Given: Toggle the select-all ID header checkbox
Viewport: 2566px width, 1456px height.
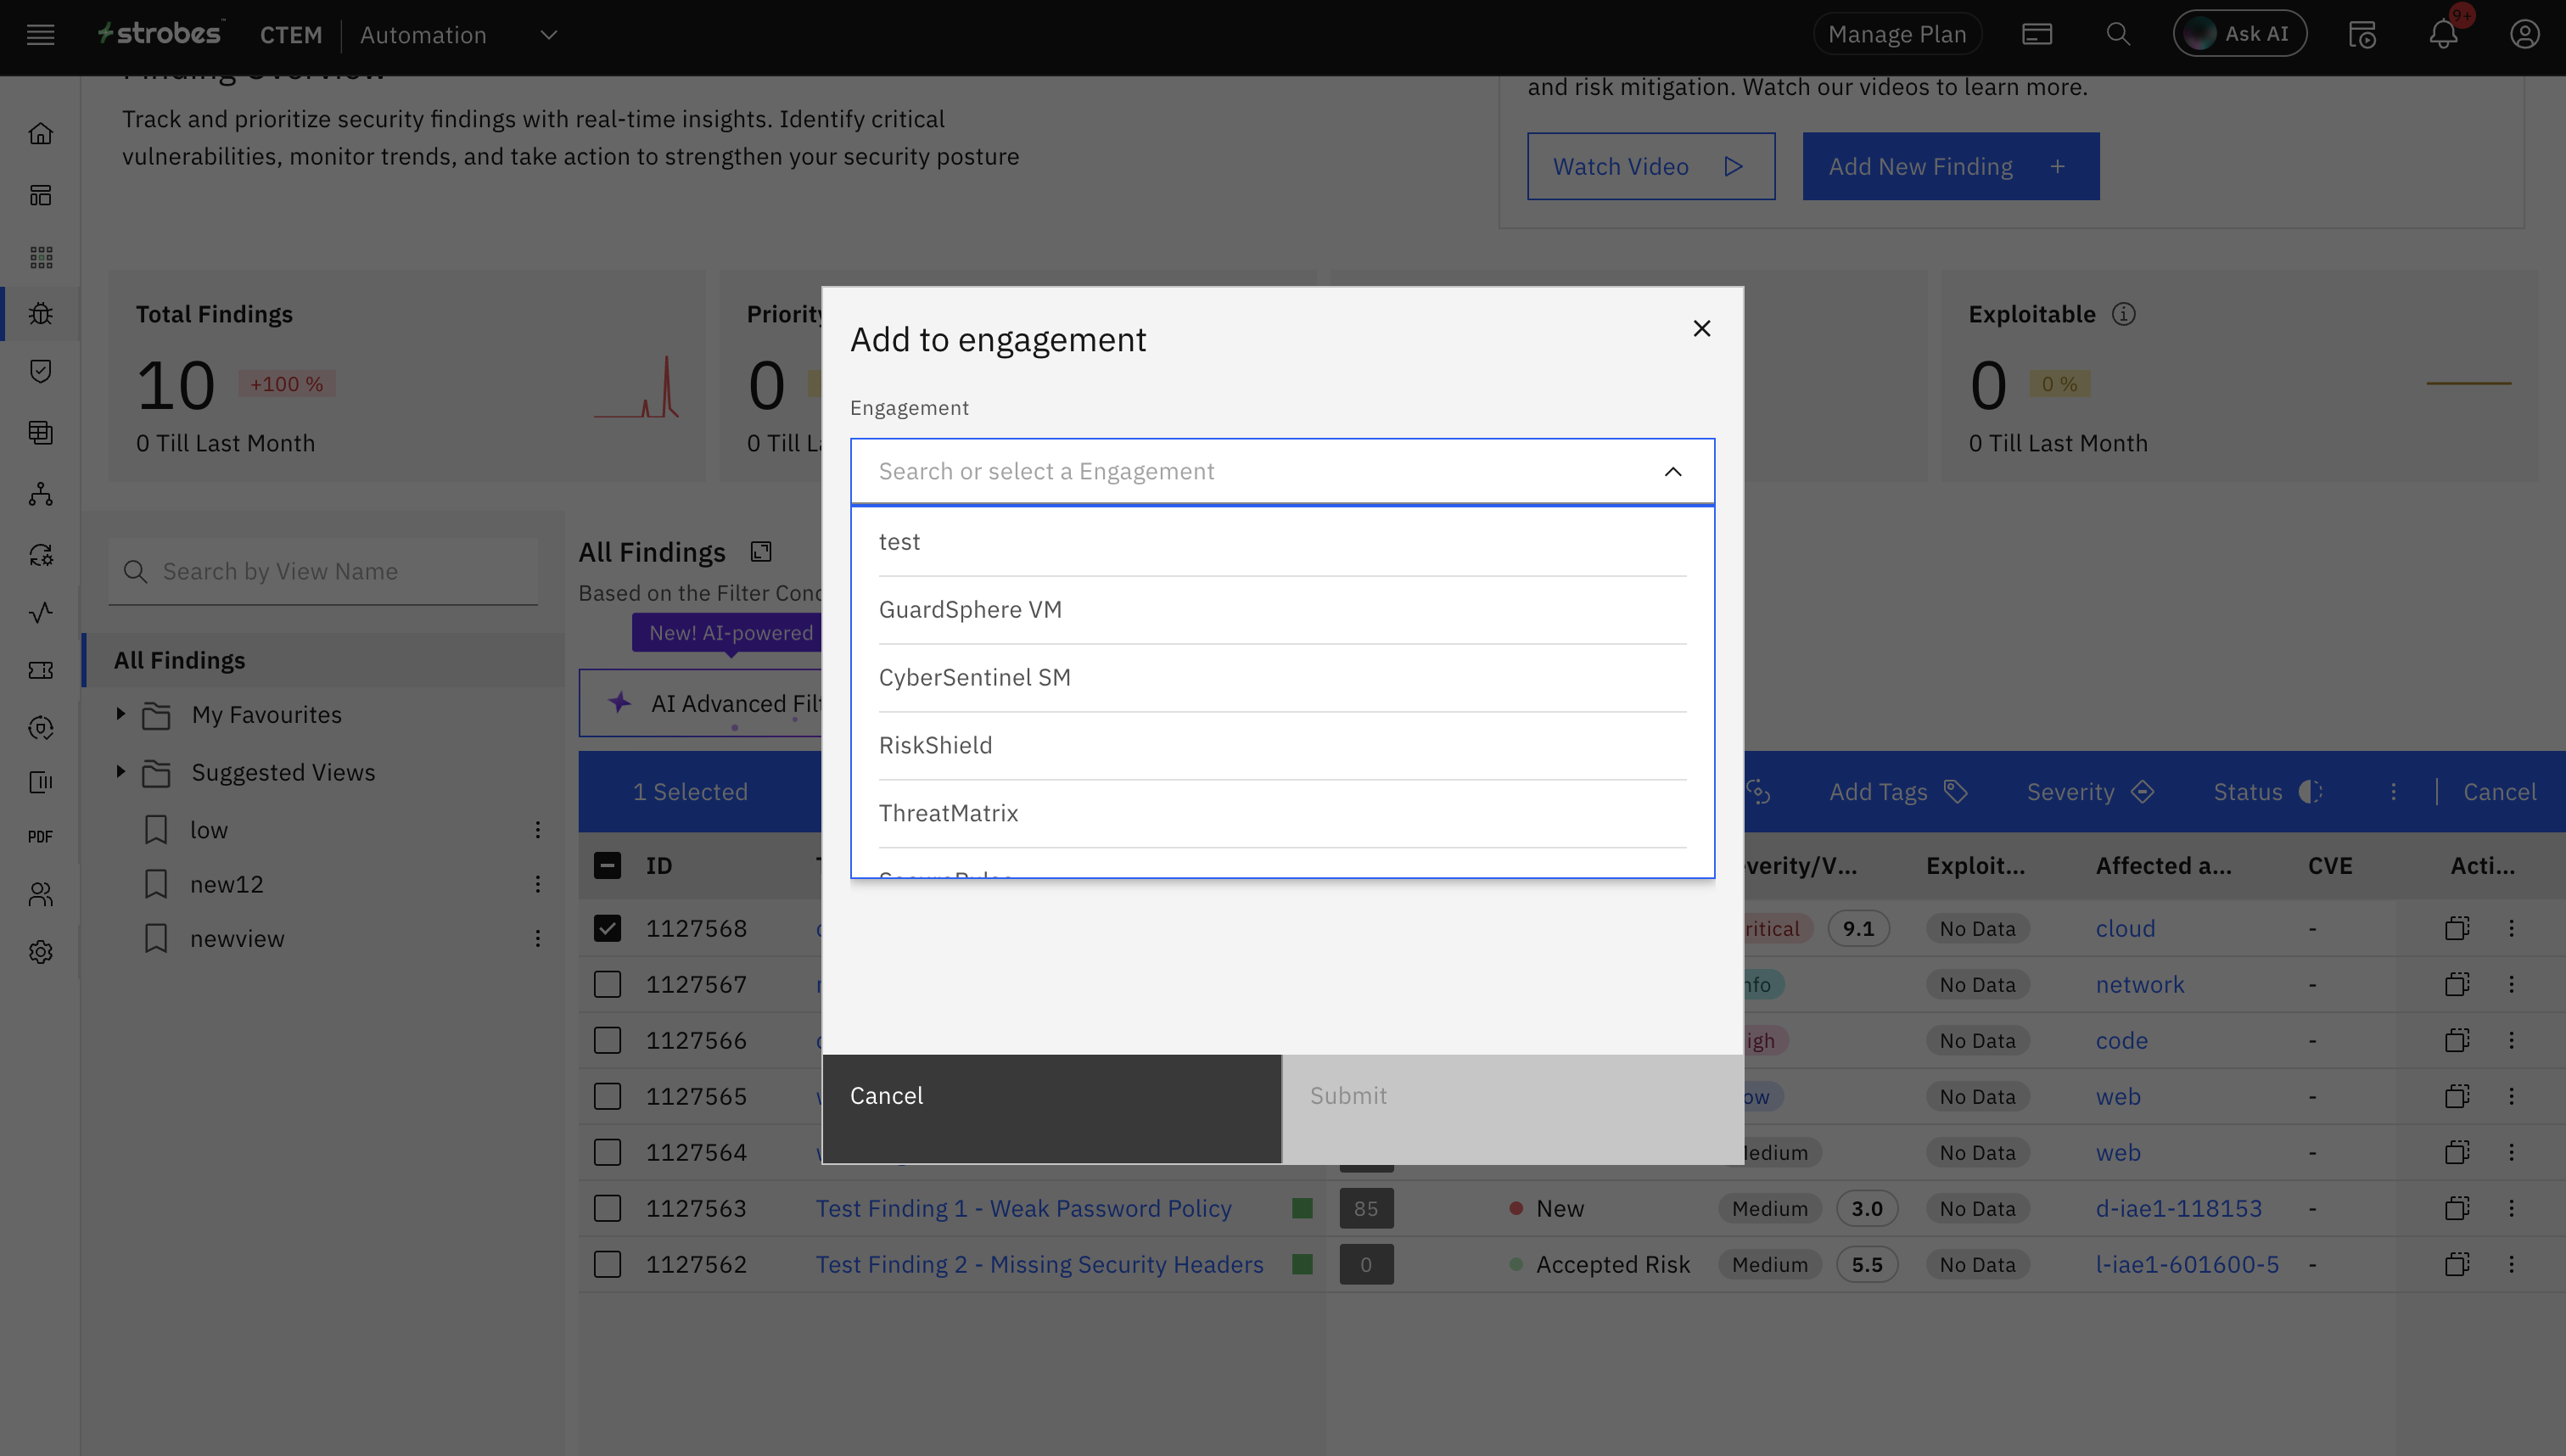Looking at the screenshot, I should coord(607,865).
